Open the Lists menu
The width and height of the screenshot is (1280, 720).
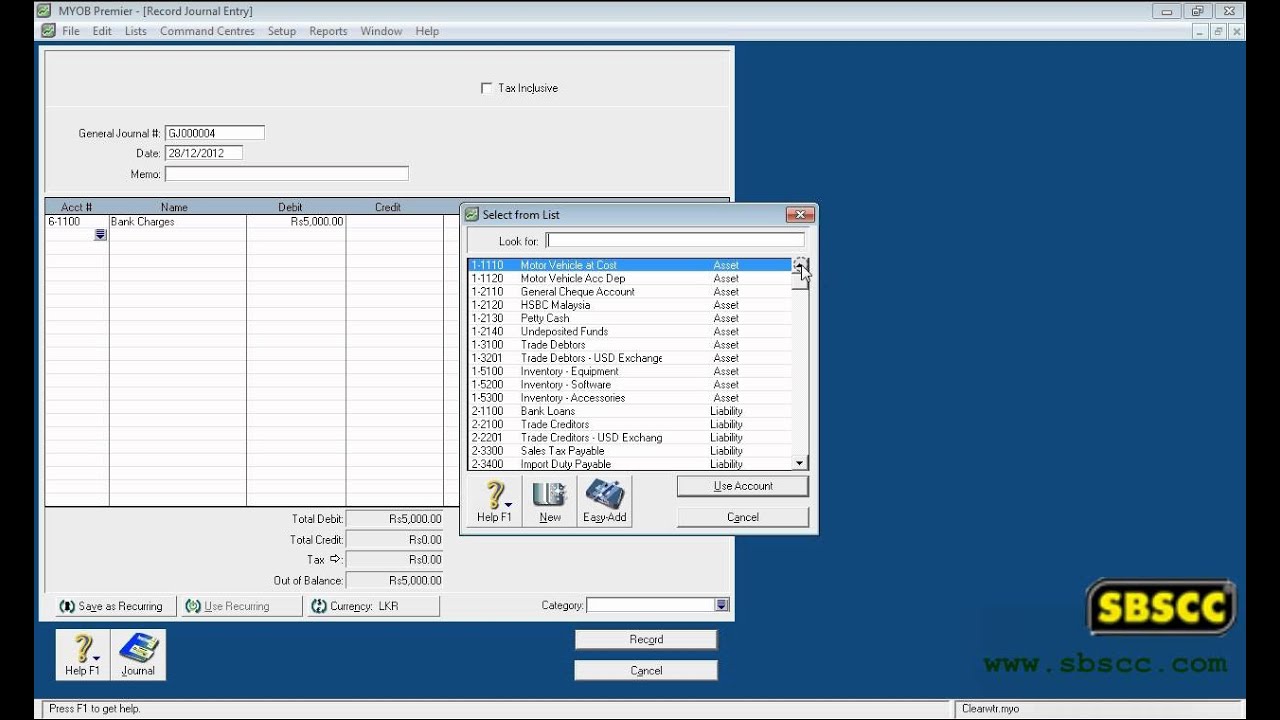(136, 31)
